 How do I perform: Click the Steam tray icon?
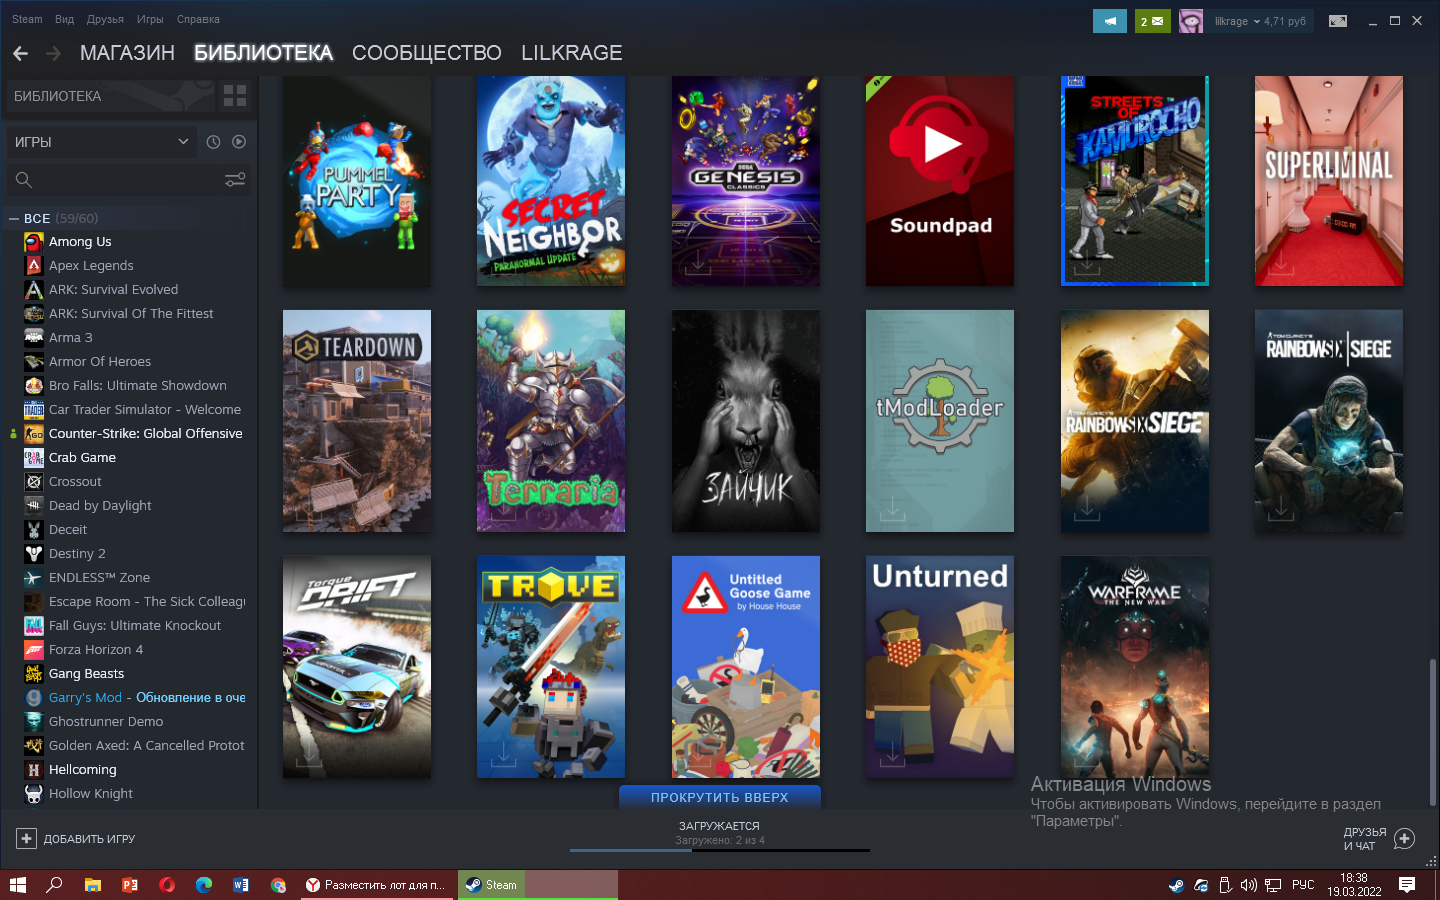point(1177,885)
